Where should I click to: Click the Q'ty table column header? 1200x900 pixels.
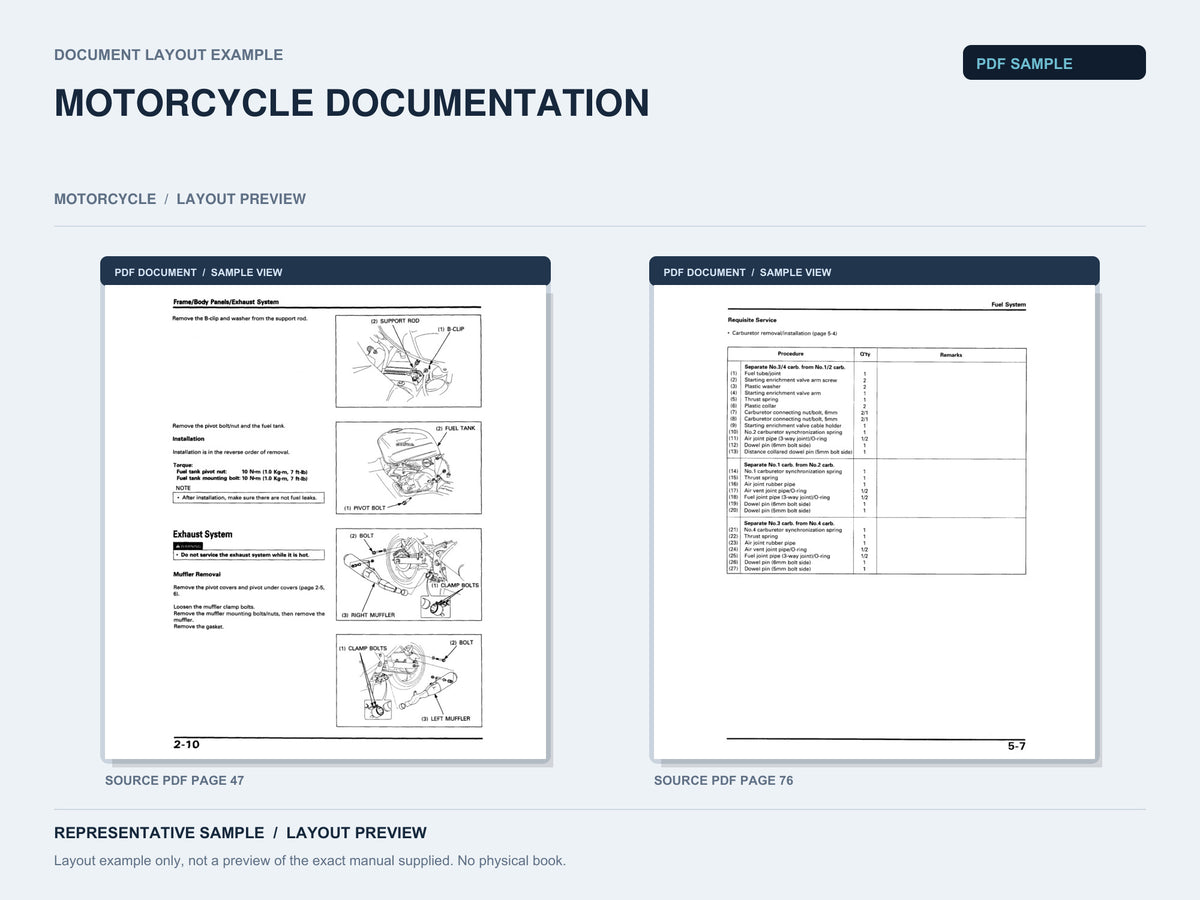(x=865, y=354)
